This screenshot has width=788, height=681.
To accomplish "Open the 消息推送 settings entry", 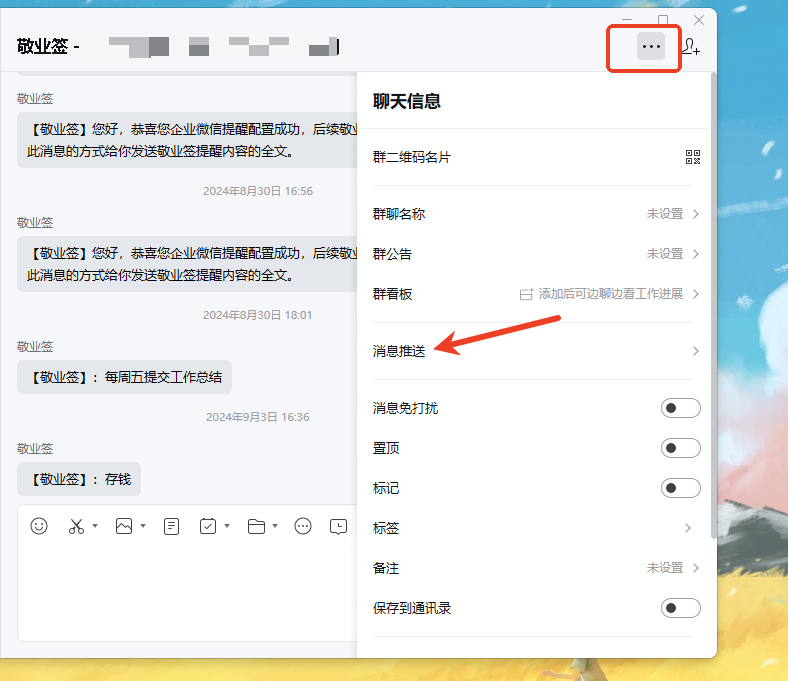I will click(x=535, y=351).
